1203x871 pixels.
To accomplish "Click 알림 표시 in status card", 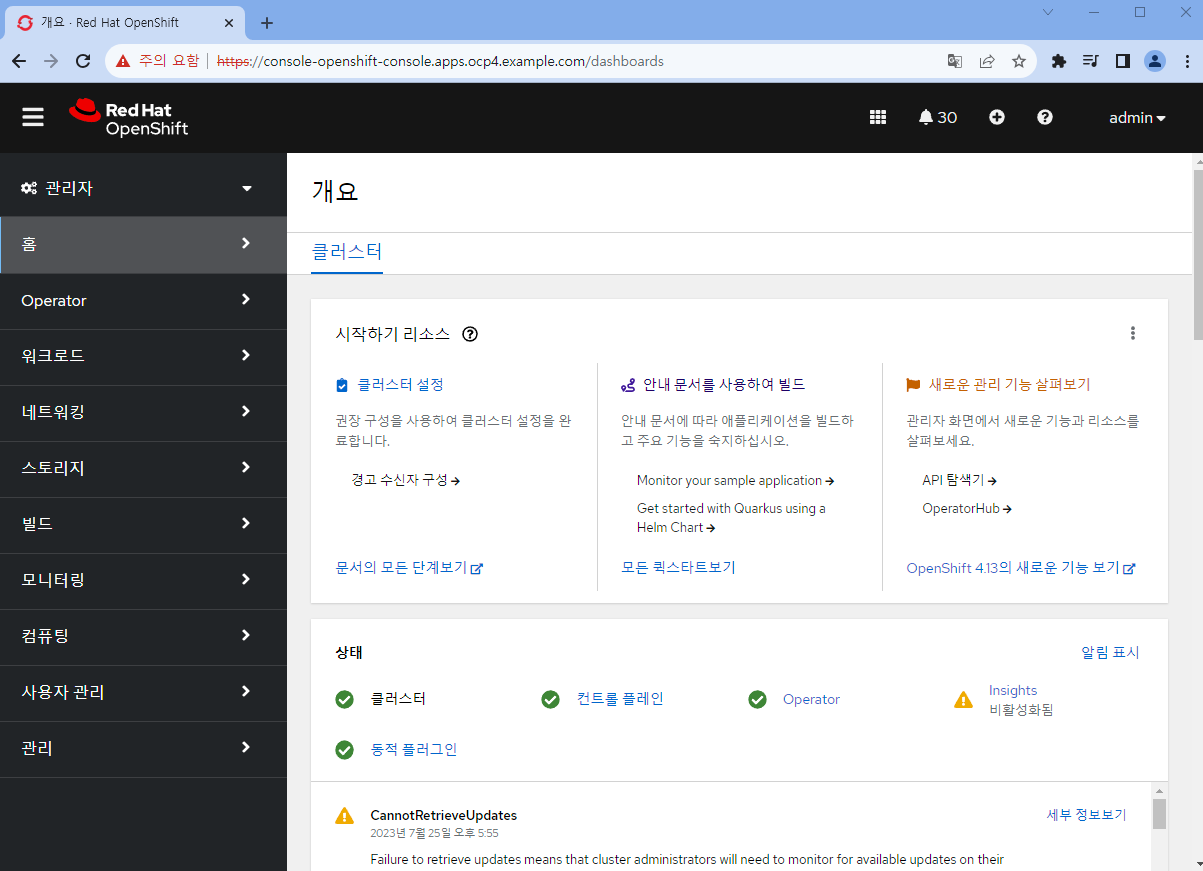I will (1110, 652).
